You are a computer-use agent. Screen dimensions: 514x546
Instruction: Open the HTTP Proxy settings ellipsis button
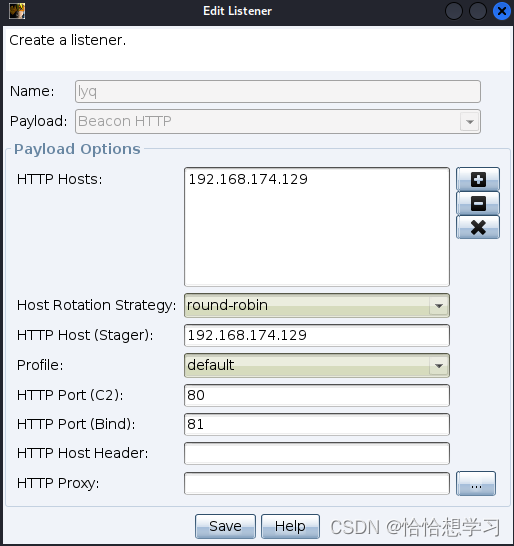coord(476,483)
